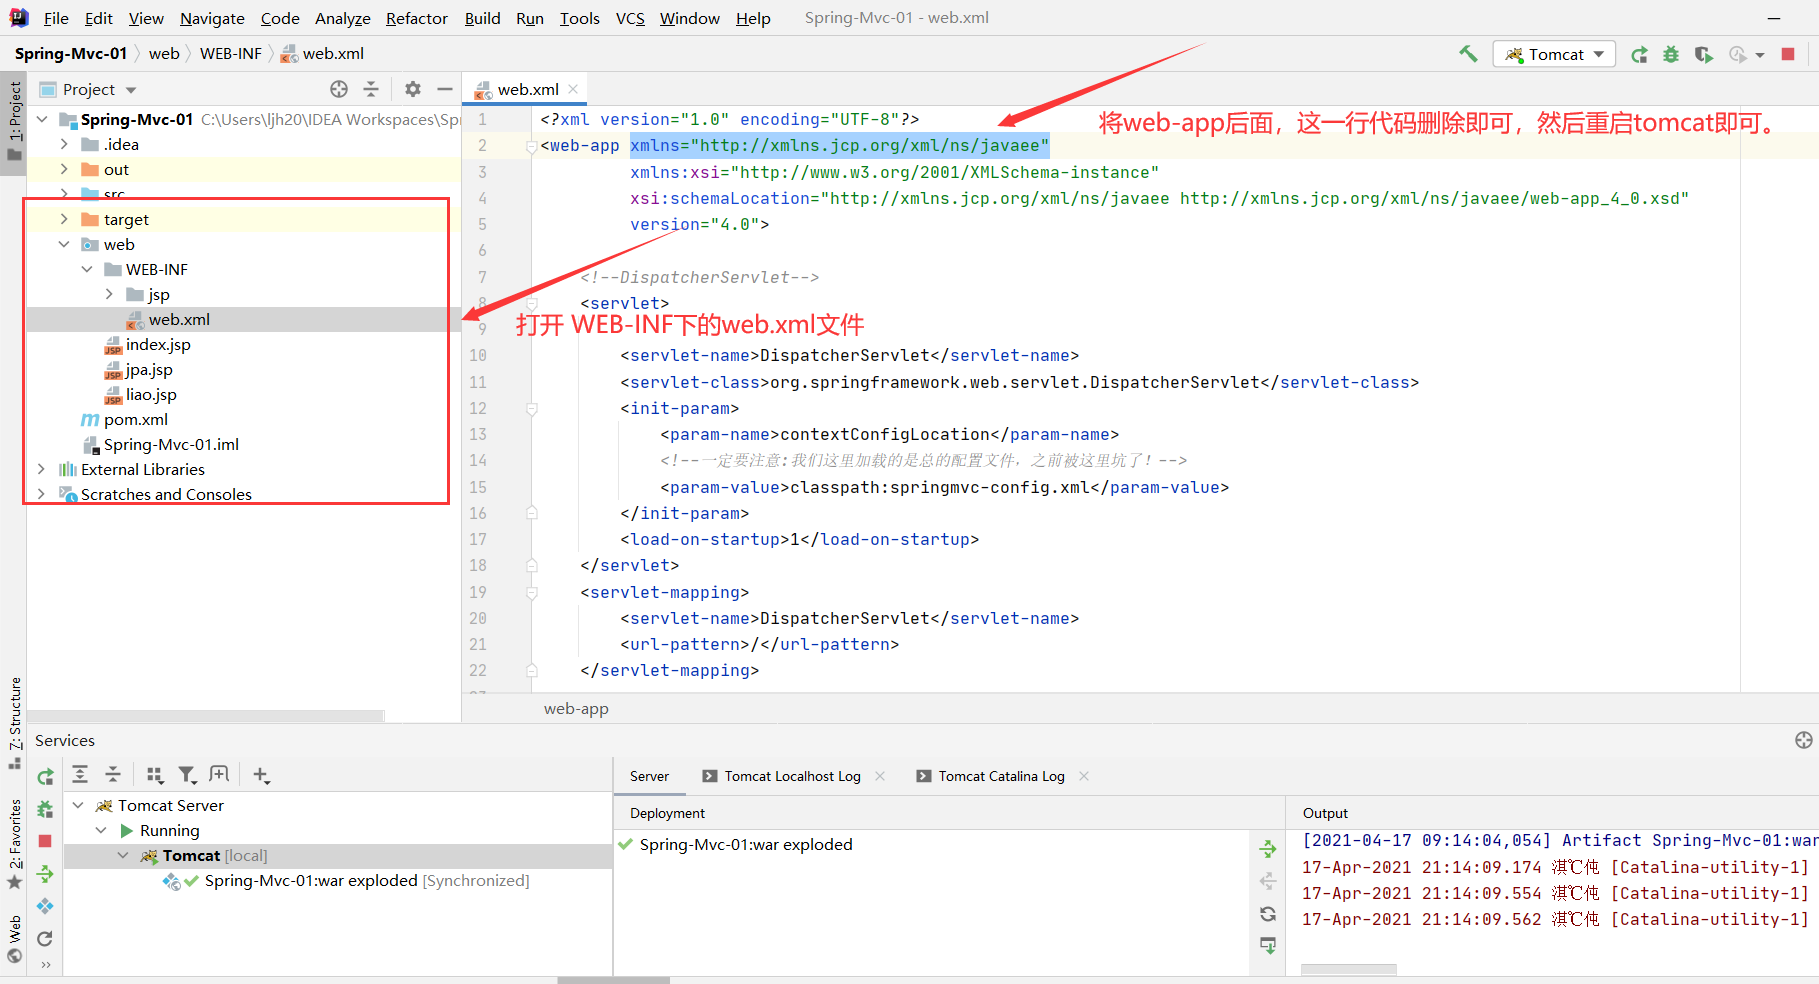Toggle fold marker at line 16 closing init-param
The height and width of the screenshot is (984, 1819).
[x=532, y=514]
